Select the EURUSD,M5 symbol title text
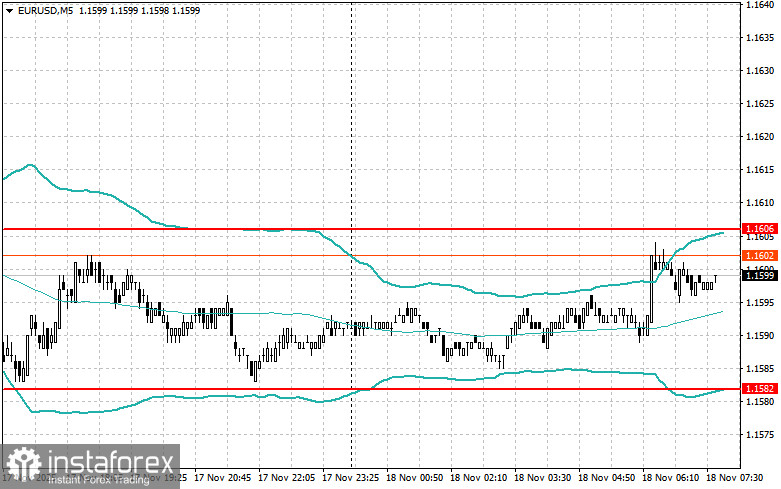Screen dimensions: 781x489 coord(45,10)
